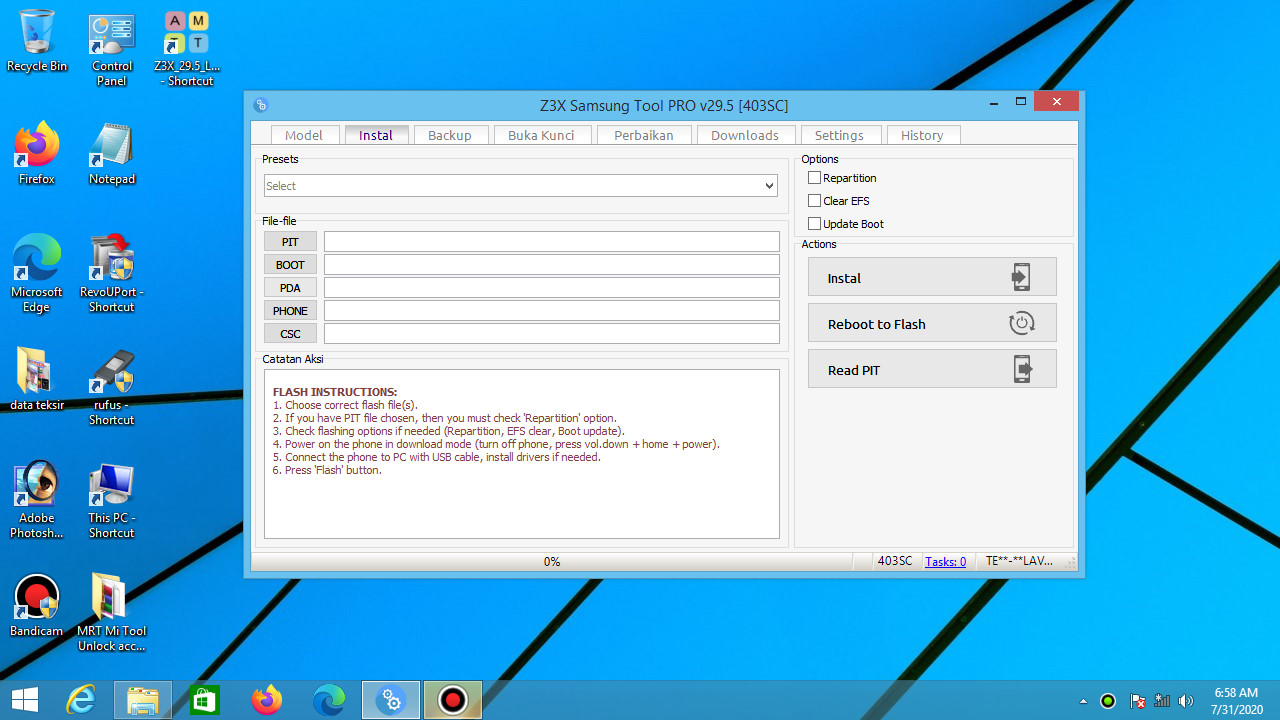Click the 0% progress bar
This screenshot has width=1280, height=720.
click(x=551, y=562)
